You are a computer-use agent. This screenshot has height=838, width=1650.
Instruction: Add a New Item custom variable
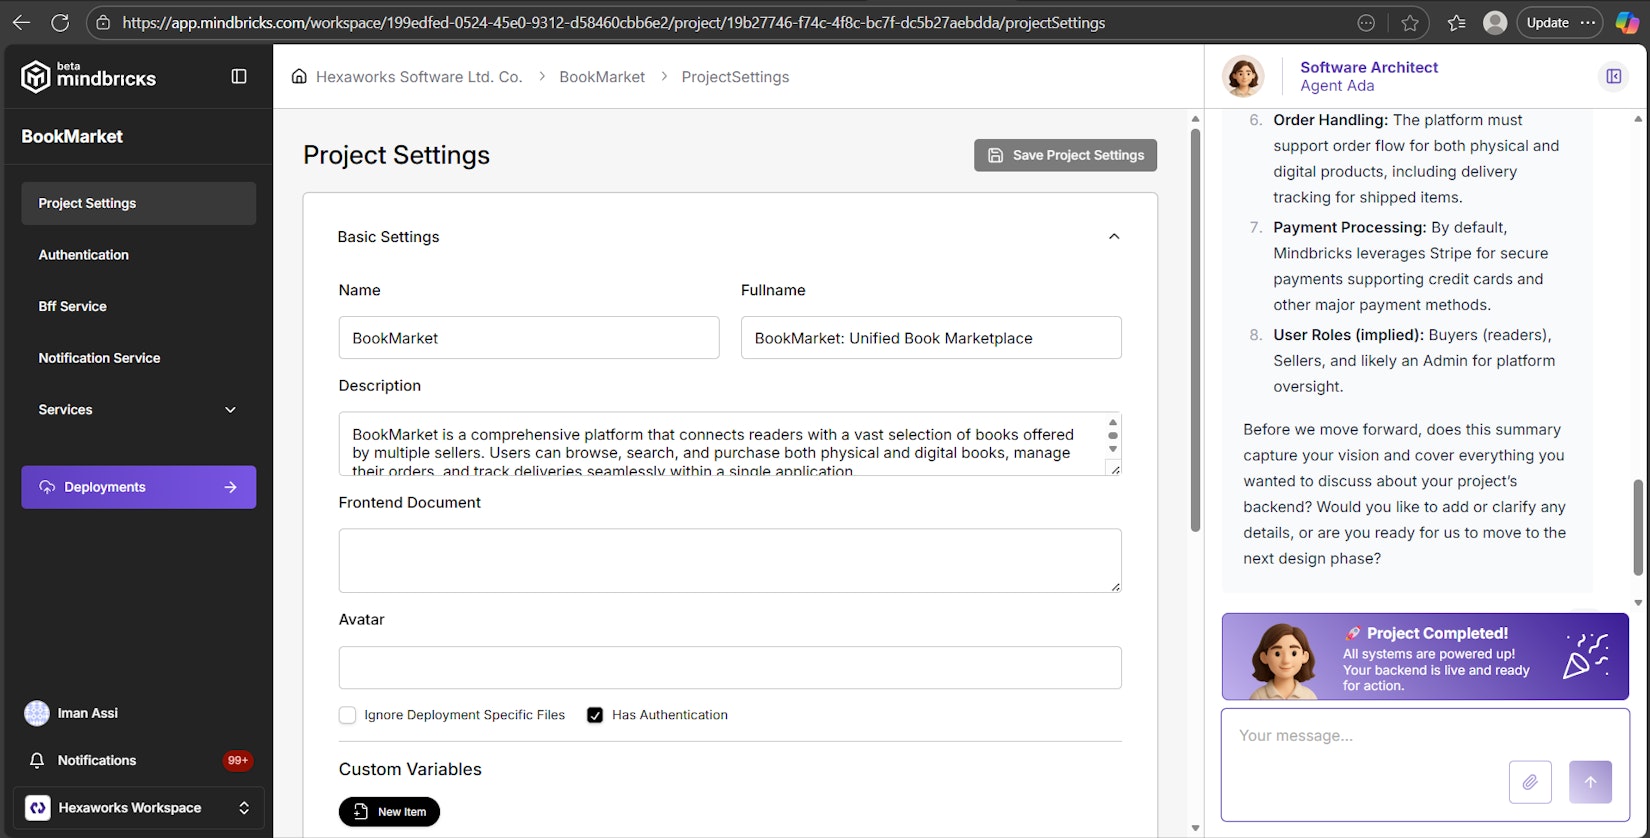pos(389,812)
